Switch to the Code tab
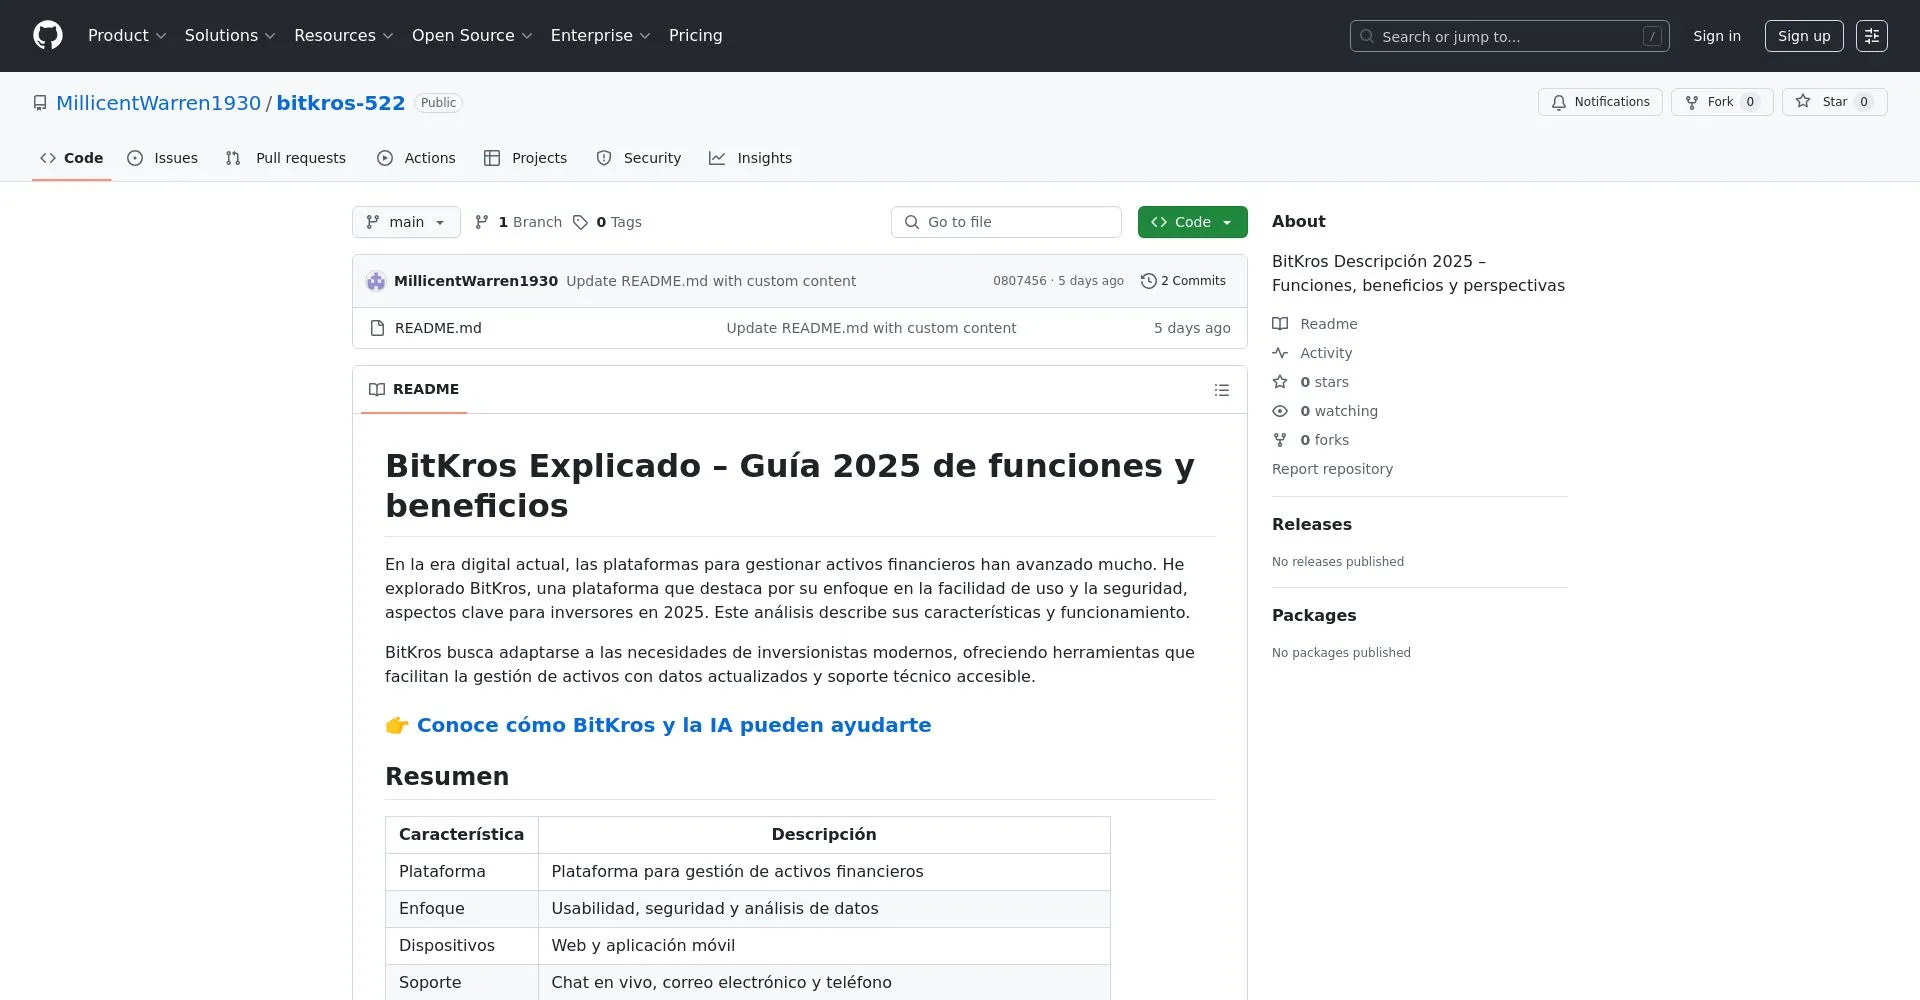Viewport: 1920px width, 1000px height. (71, 158)
